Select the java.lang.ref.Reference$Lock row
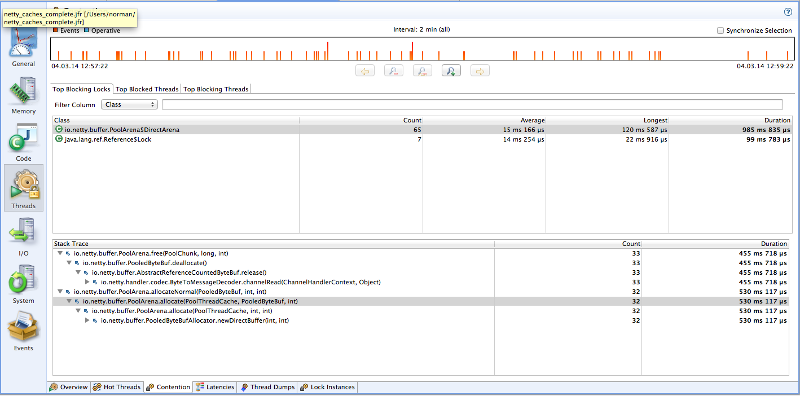The image size is (800, 396). [x=423, y=139]
